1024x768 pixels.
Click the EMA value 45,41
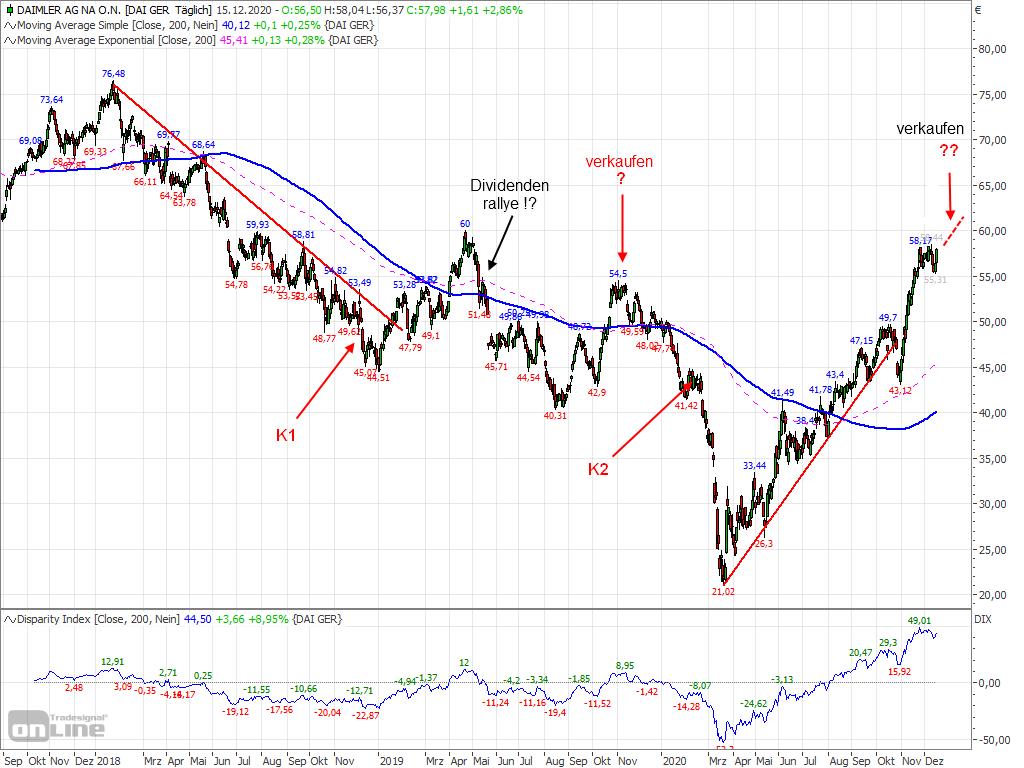[x=234, y=40]
